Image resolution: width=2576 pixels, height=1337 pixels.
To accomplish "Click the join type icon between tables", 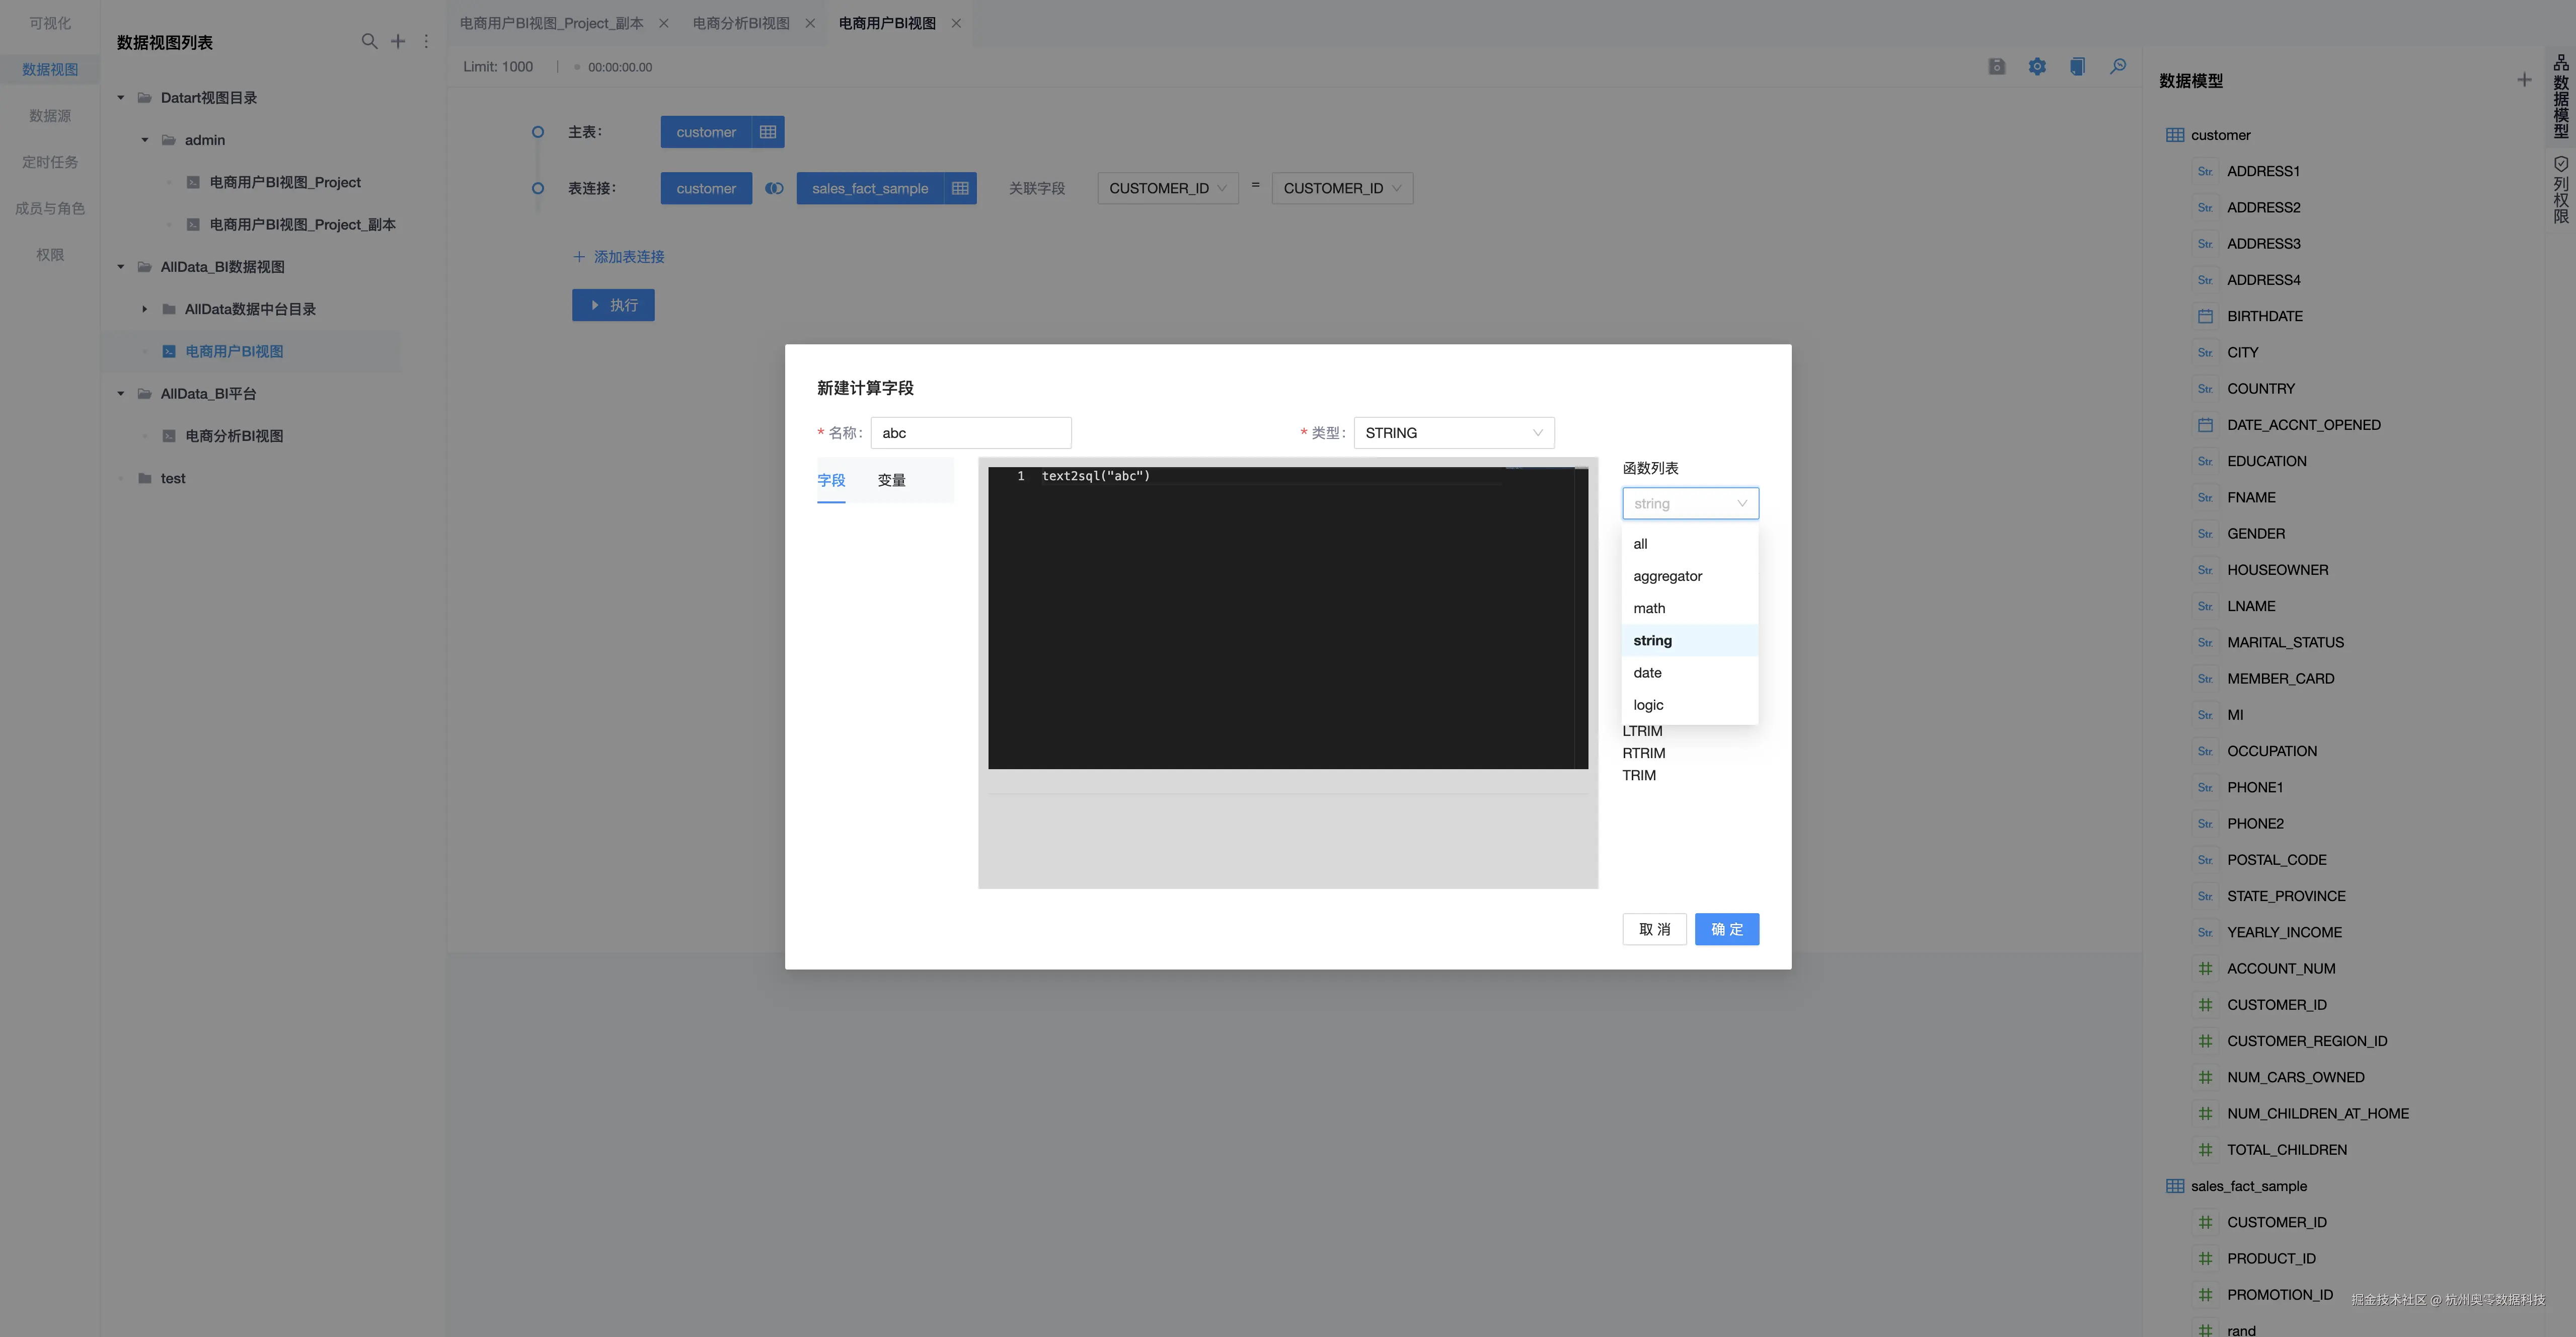I will coord(774,188).
